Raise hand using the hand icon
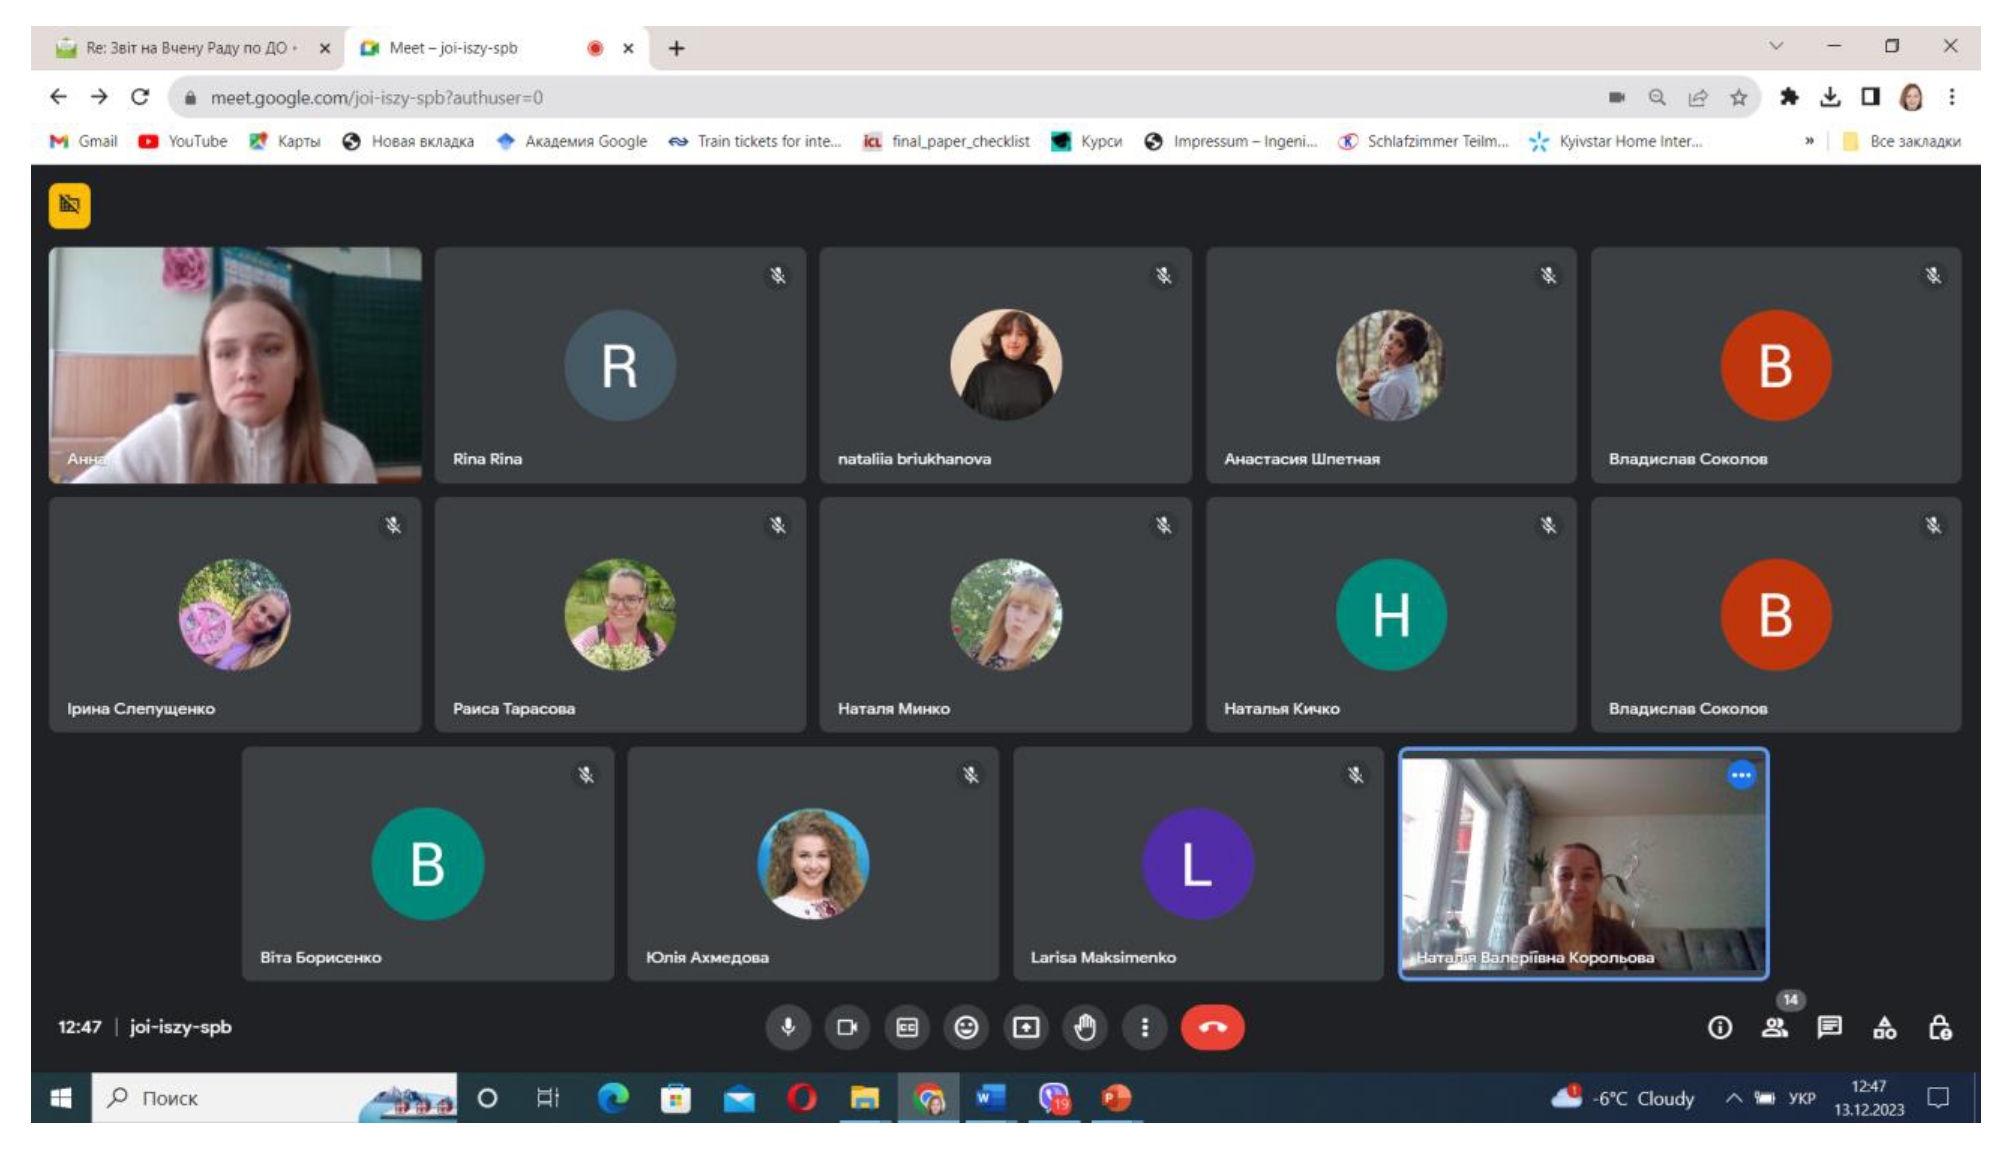The width and height of the screenshot is (2015, 1161). [x=1085, y=1027]
